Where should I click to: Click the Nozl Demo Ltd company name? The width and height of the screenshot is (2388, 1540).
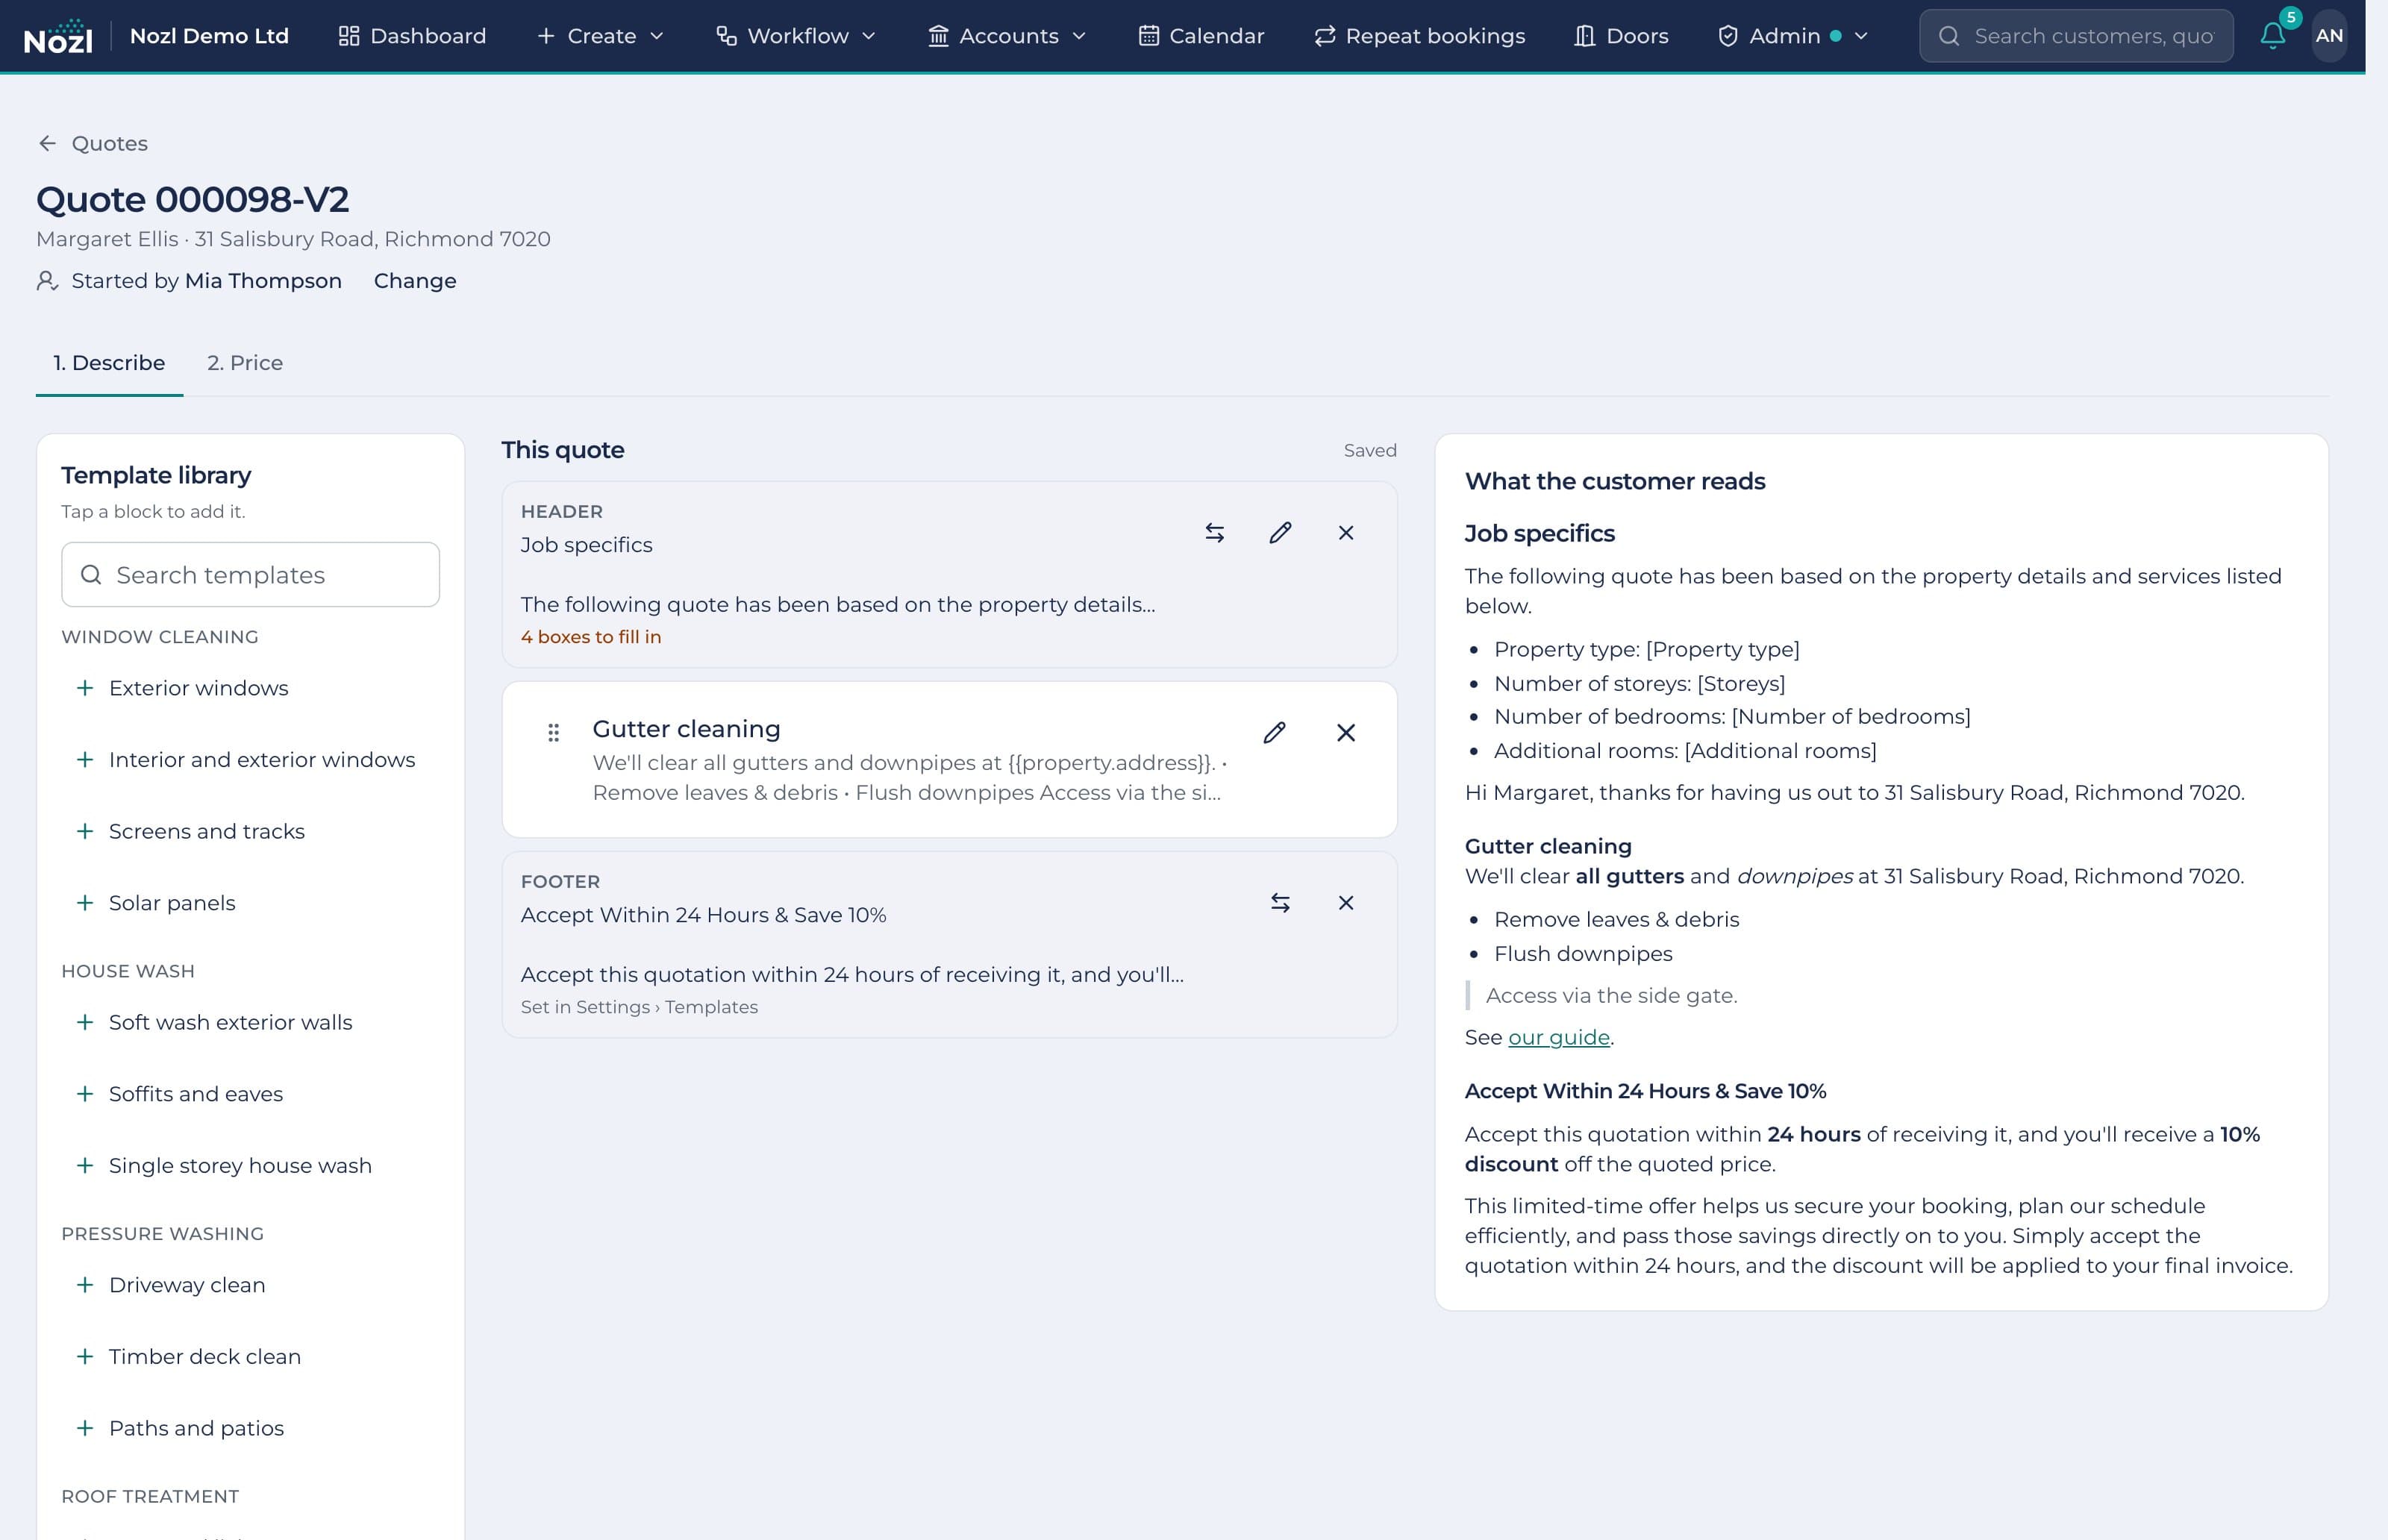(x=209, y=36)
